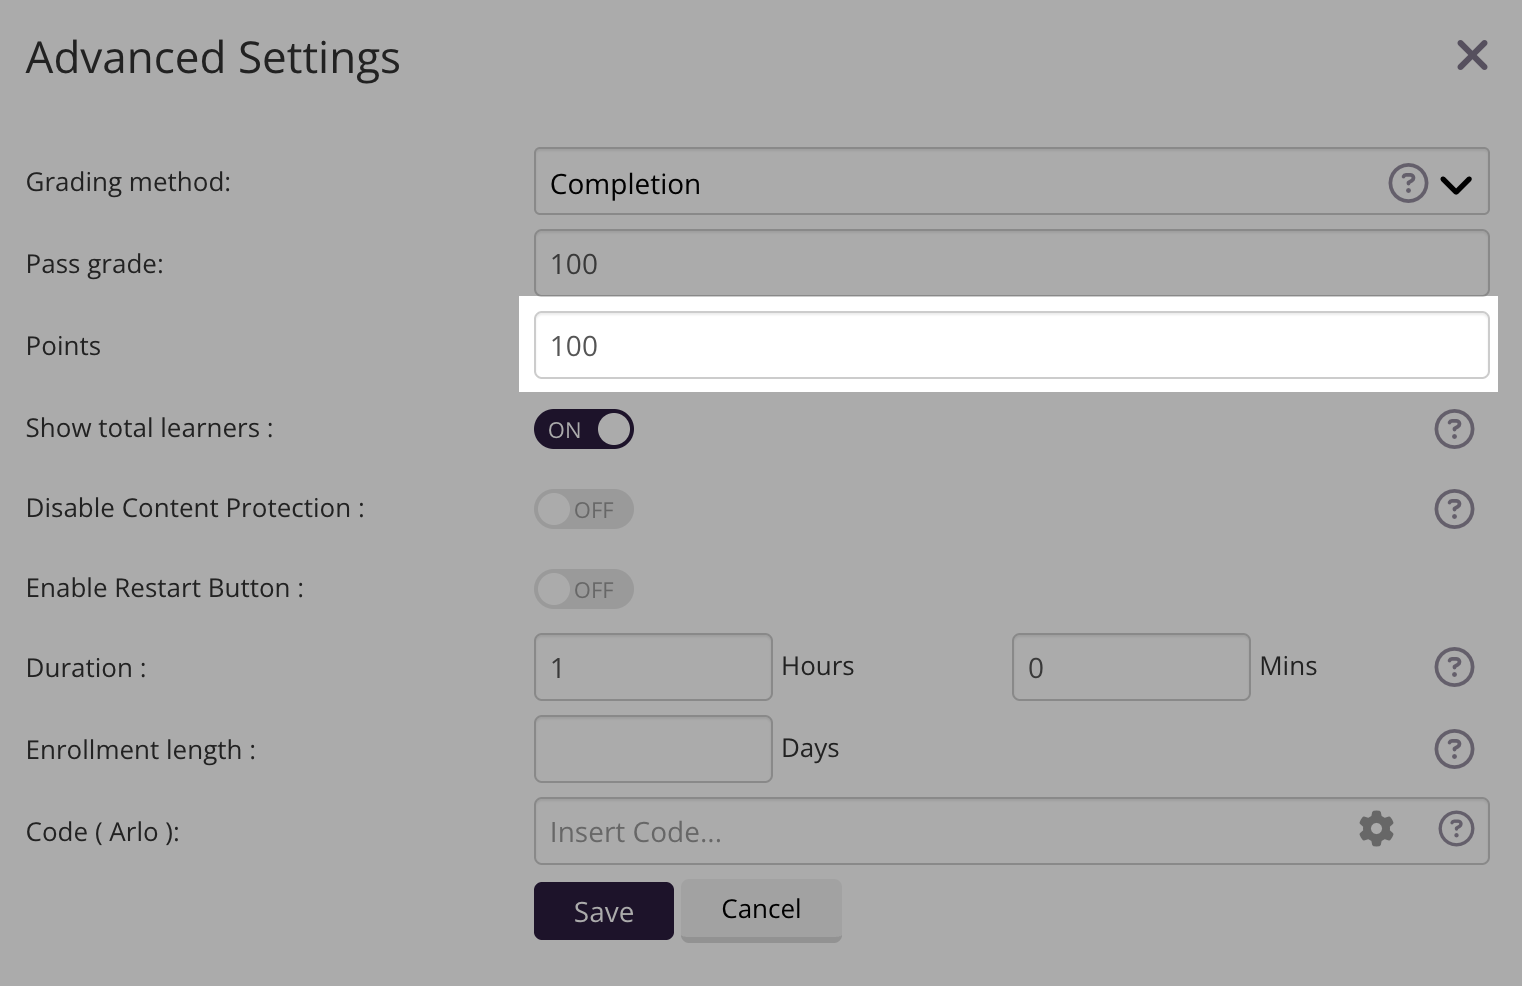Click Enrollment length help icon
The image size is (1522, 986).
click(1453, 749)
